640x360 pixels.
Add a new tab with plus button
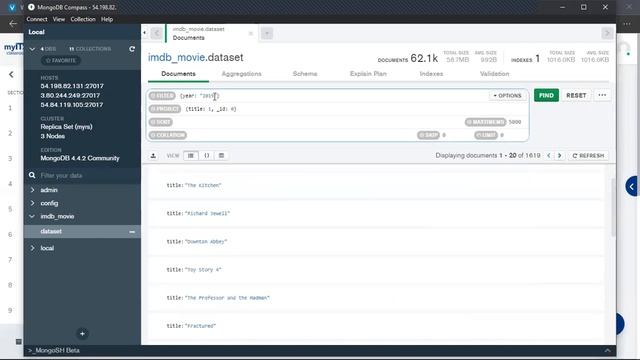(267, 33)
